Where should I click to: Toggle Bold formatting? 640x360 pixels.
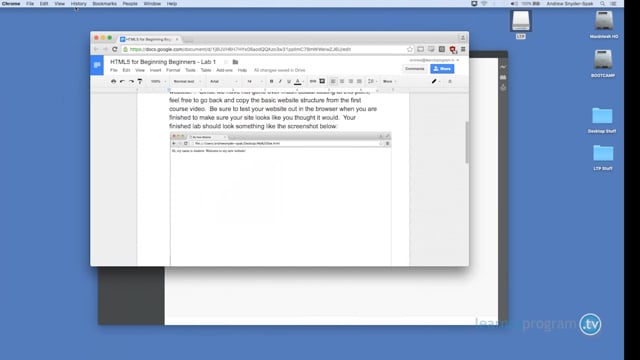[271, 82]
